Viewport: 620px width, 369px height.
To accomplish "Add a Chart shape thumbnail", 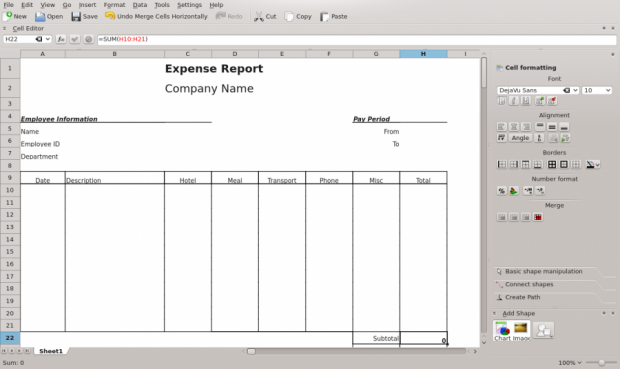I will coord(503,331).
